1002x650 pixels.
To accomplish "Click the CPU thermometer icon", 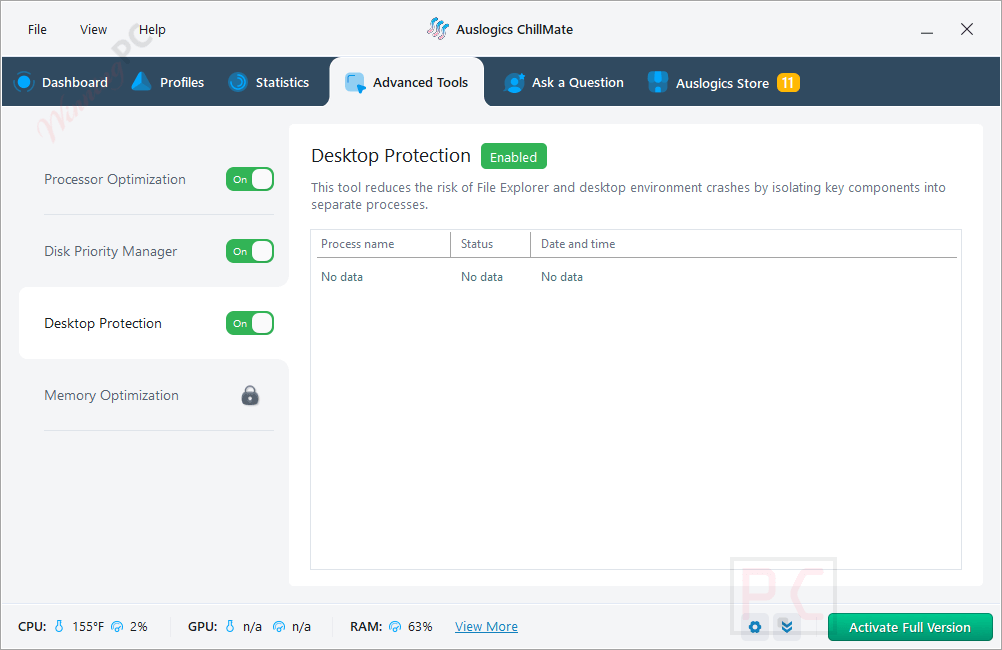I will pos(59,626).
